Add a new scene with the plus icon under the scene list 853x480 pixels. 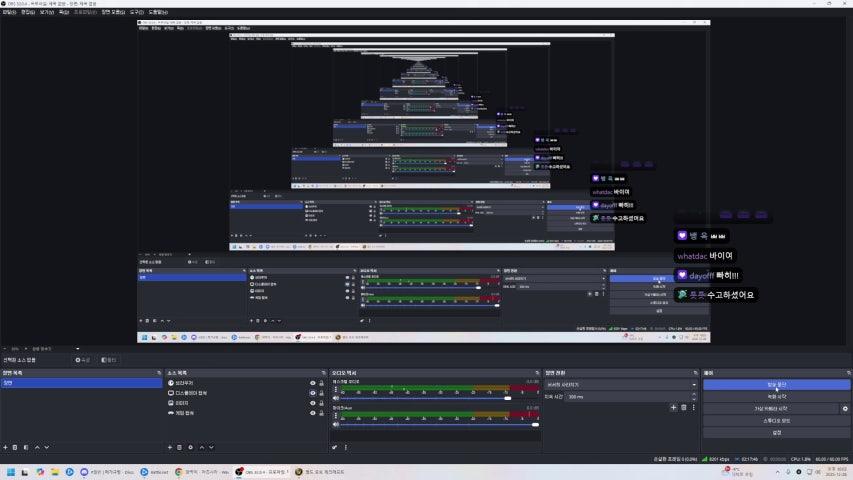tap(5, 447)
